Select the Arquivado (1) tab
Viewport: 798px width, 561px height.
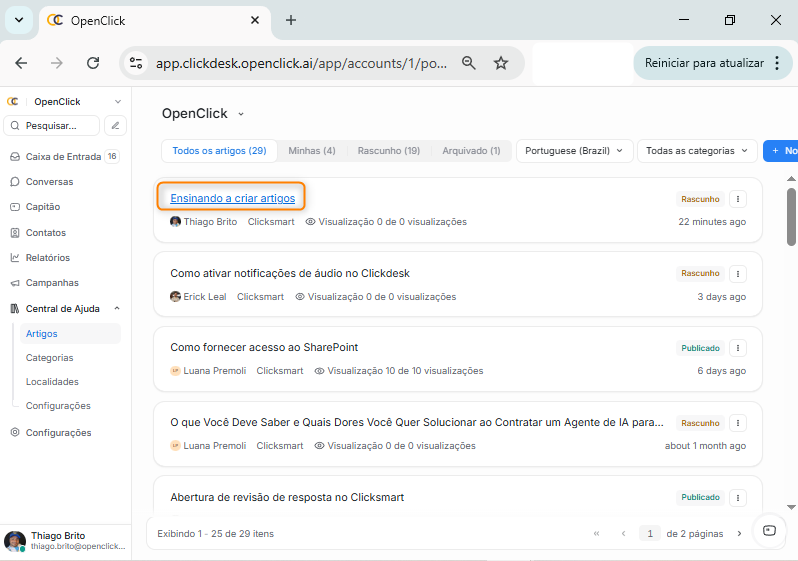click(x=471, y=151)
